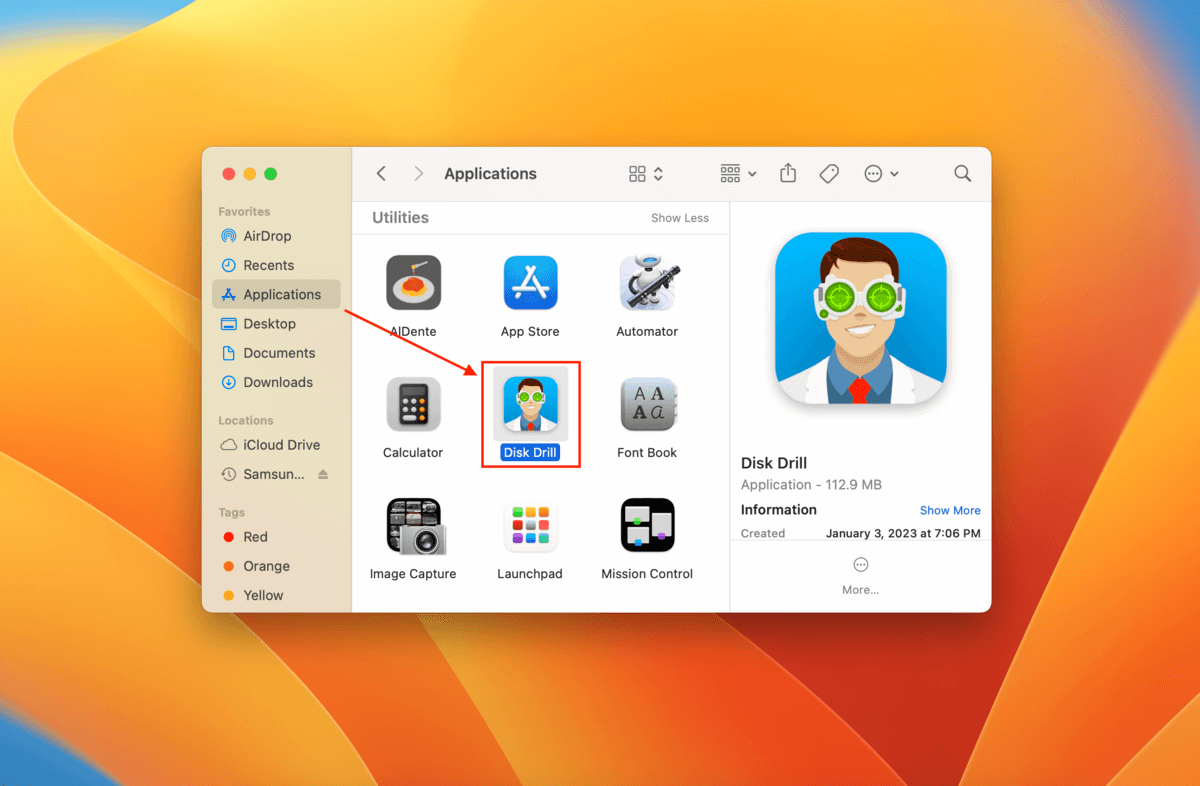
Task: Click the Information heading in preview pane
Action: point(779,510)
